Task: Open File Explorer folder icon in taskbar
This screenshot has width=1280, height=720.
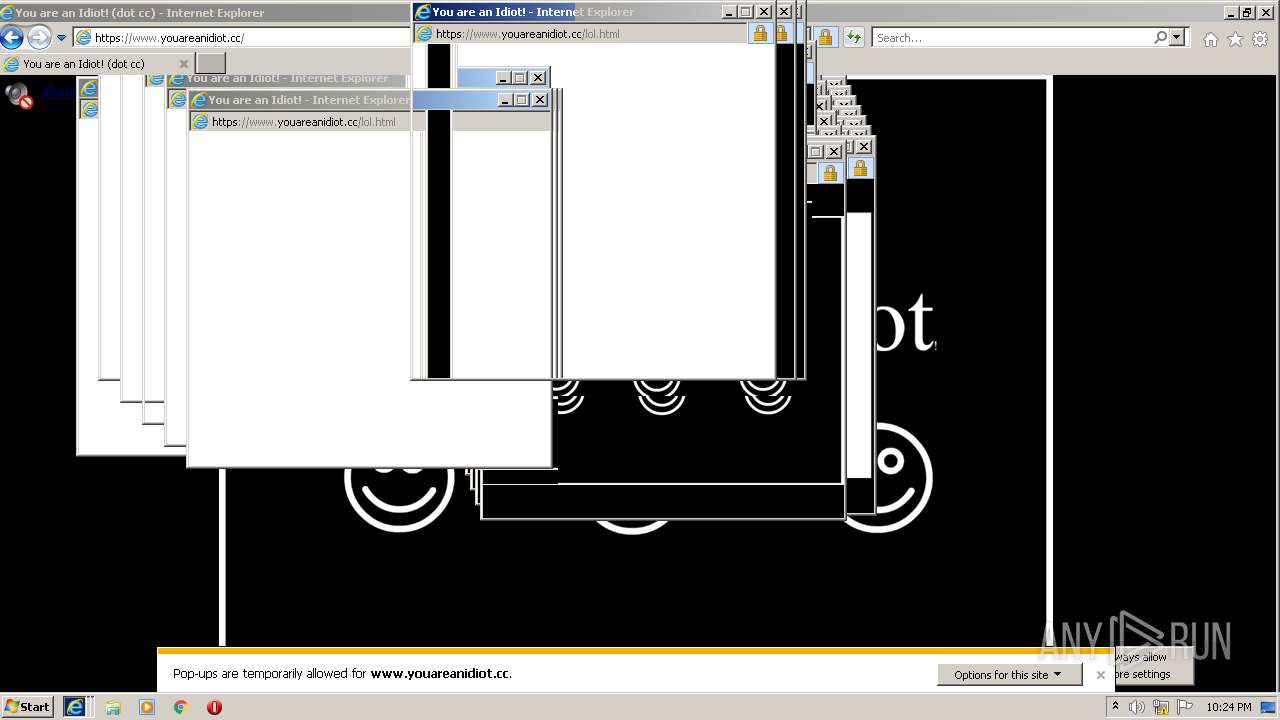Action: coord(112,707)
